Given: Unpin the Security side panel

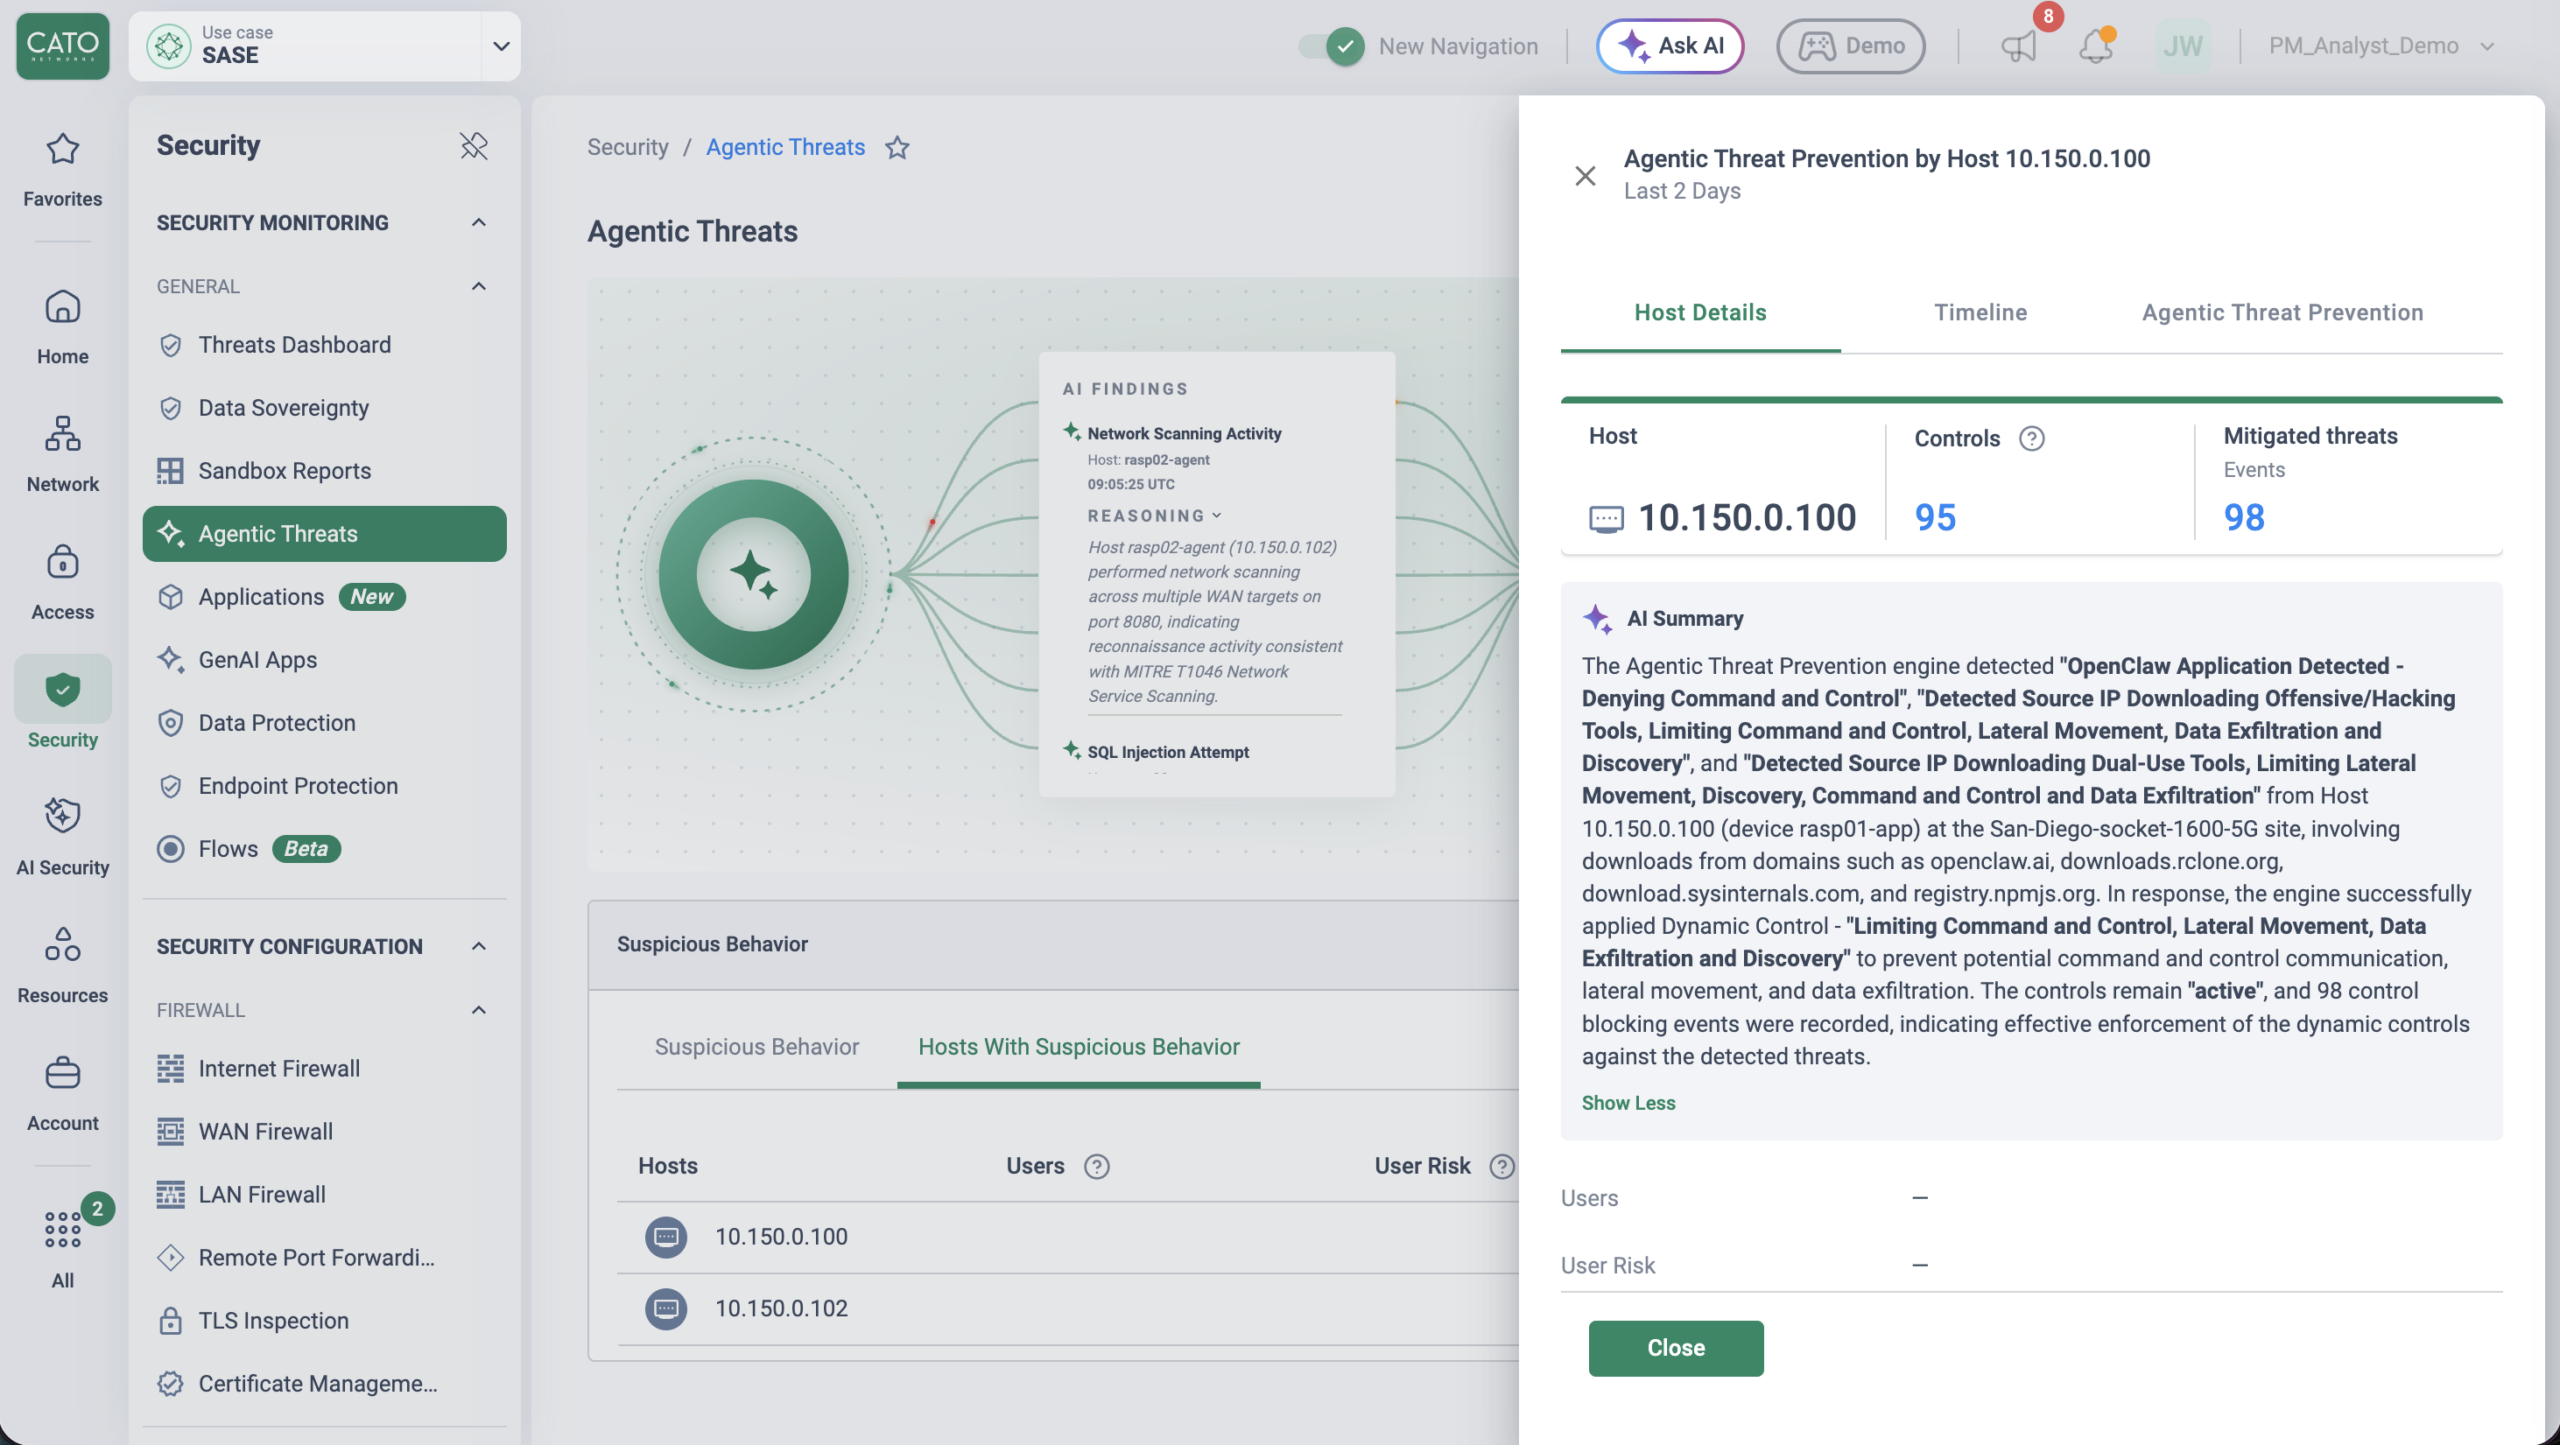Looking at the screenshot, I should [474, 145].
